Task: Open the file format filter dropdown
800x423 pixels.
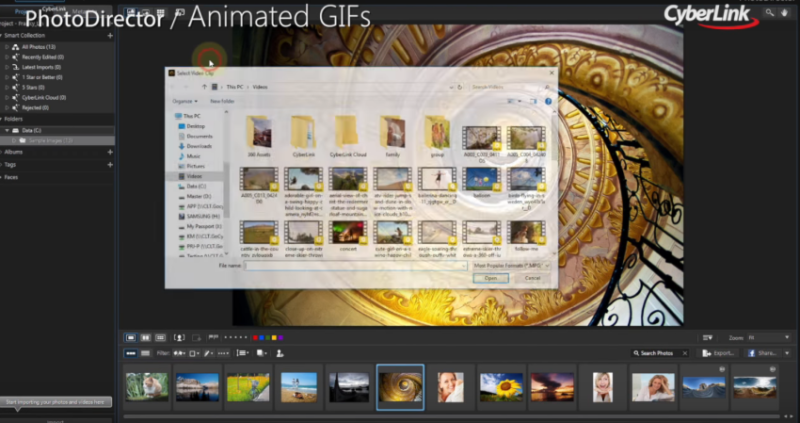Action: click(511, 266)
